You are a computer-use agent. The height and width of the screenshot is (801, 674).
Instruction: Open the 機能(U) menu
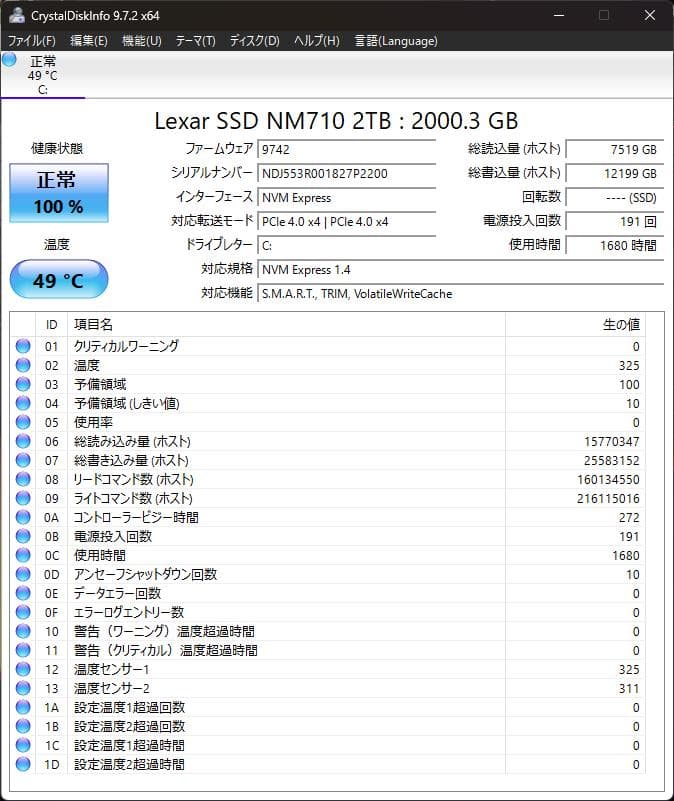tap(142, 41)
